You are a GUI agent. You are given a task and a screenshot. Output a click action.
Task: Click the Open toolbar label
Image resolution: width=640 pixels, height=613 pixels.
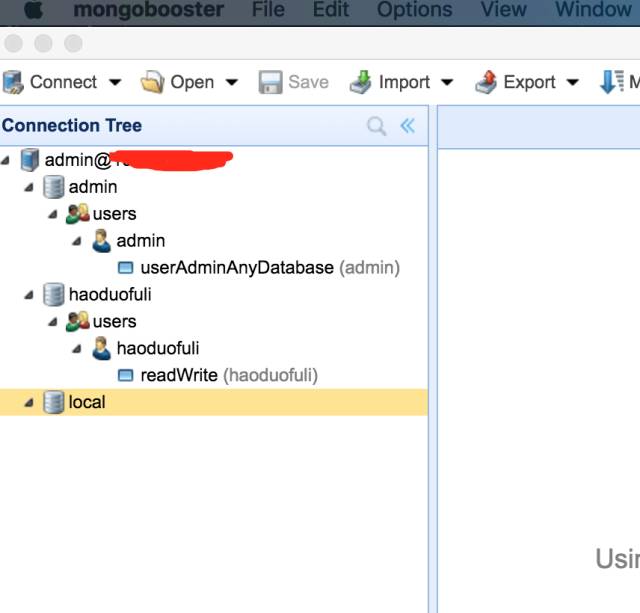pos(192,82)
